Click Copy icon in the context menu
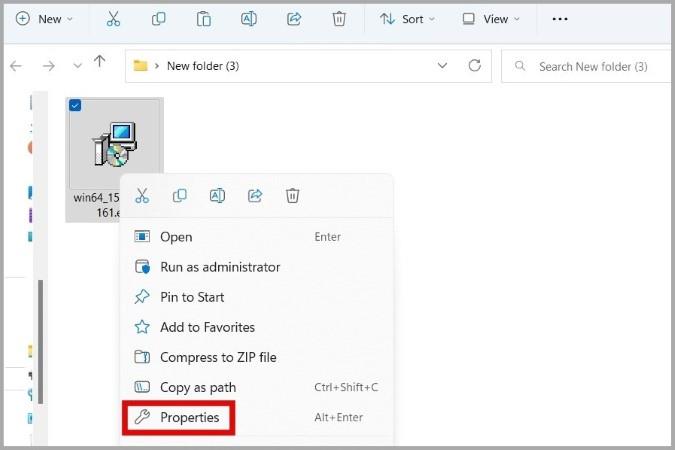This screenshot has width=675, height=450. click(x=180, y=196)
